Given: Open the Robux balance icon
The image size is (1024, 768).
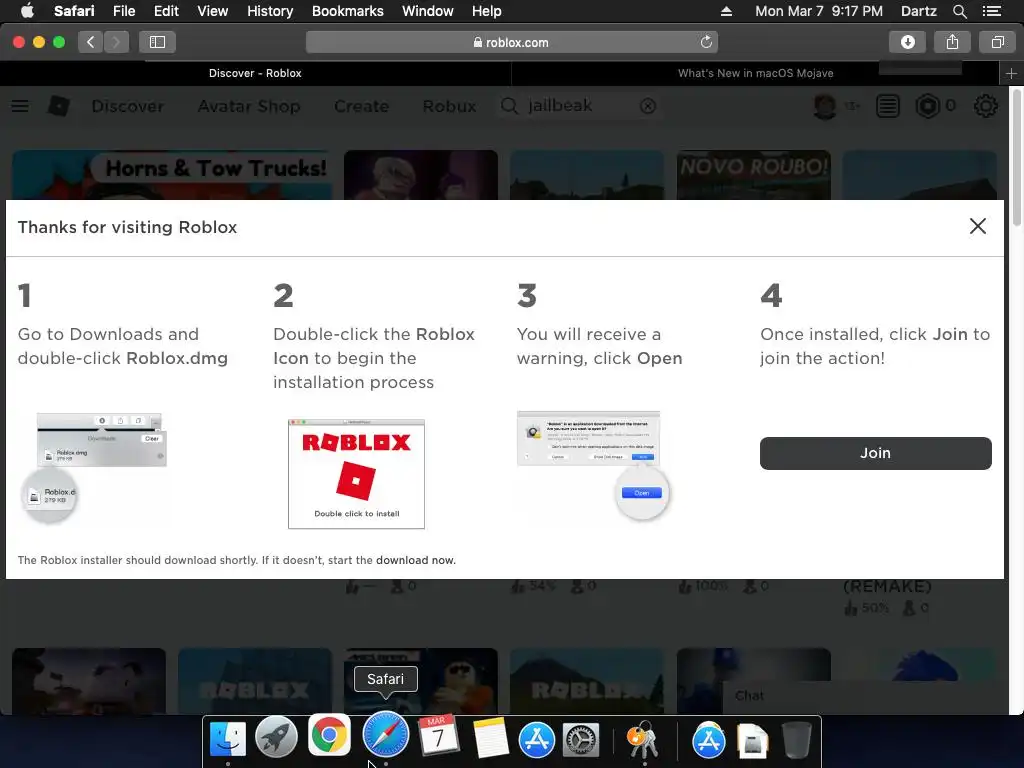Looking at the screenshot, I should tap(927, 106).
